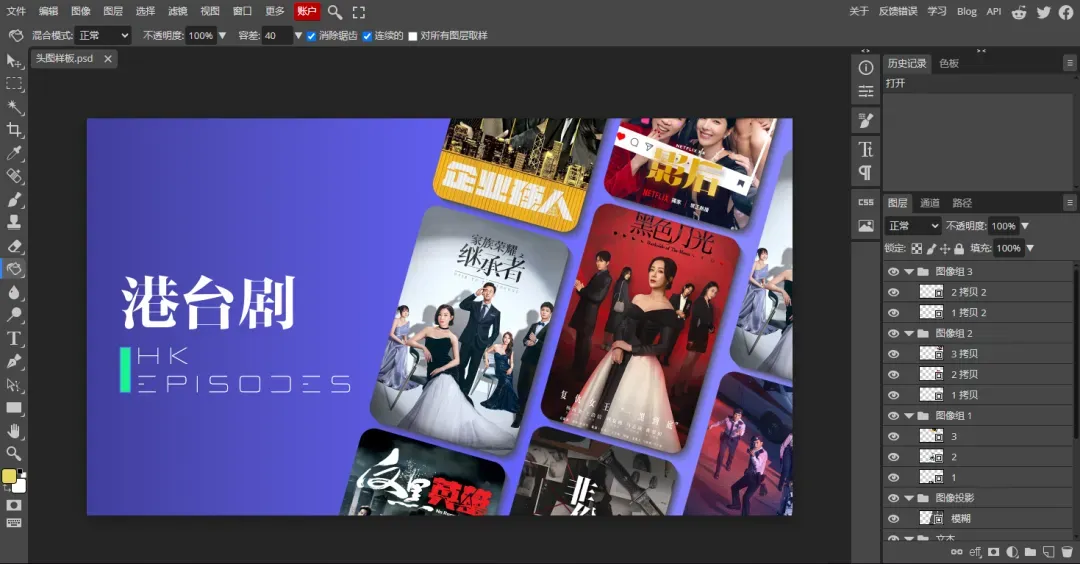Screen dimensions: 1080x564
Task: Select the Type tool
Action: click(x=14, y=338)
